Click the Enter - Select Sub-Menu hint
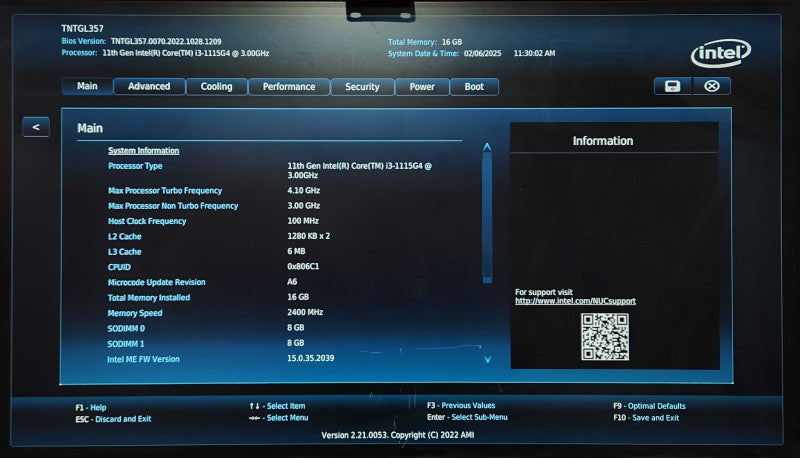 (467, 417)
